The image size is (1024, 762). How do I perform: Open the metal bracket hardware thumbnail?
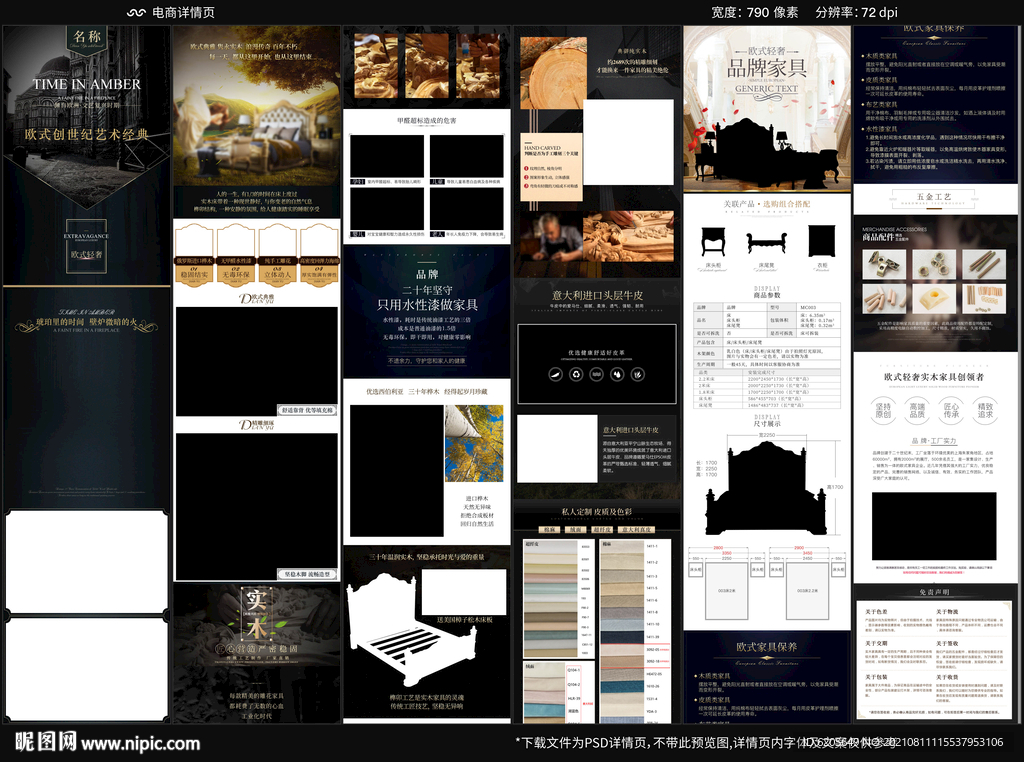click(x=883, y=264)
